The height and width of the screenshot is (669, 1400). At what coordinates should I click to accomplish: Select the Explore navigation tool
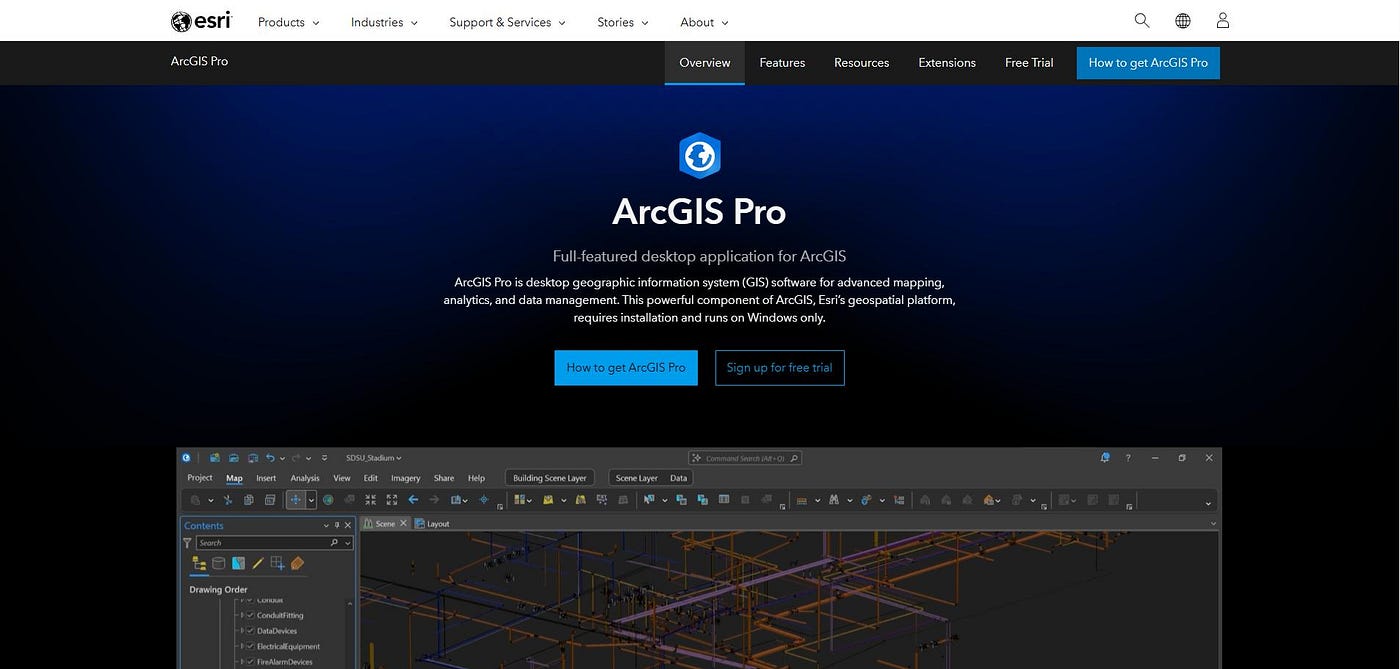(x=295, y=500)
